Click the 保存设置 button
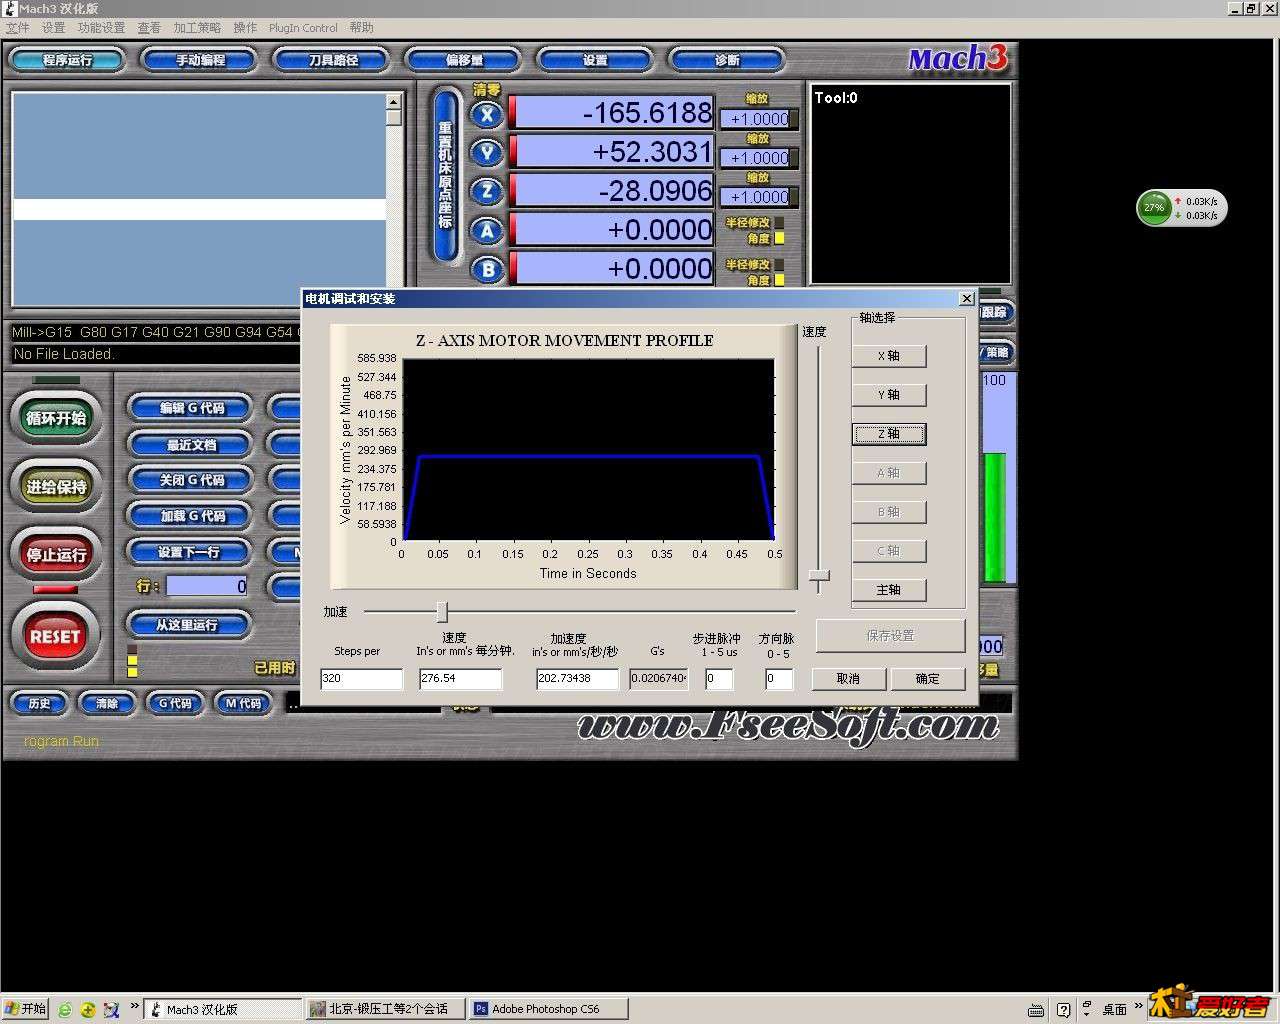 (x=890, y=636)
